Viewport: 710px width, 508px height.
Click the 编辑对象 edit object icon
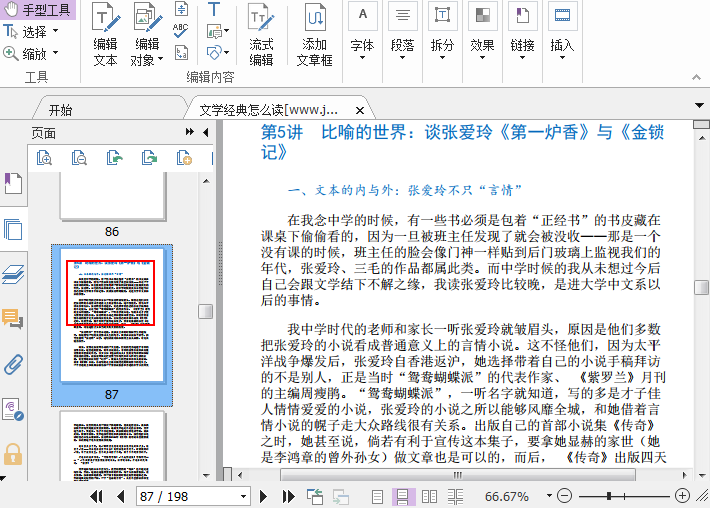click(147, 19)
